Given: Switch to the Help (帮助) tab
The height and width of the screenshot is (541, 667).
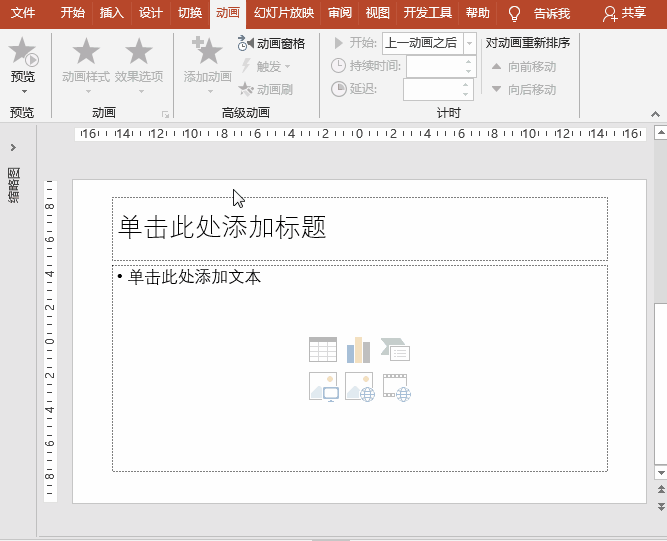Looking at the screenshot, I should [478, 13].
